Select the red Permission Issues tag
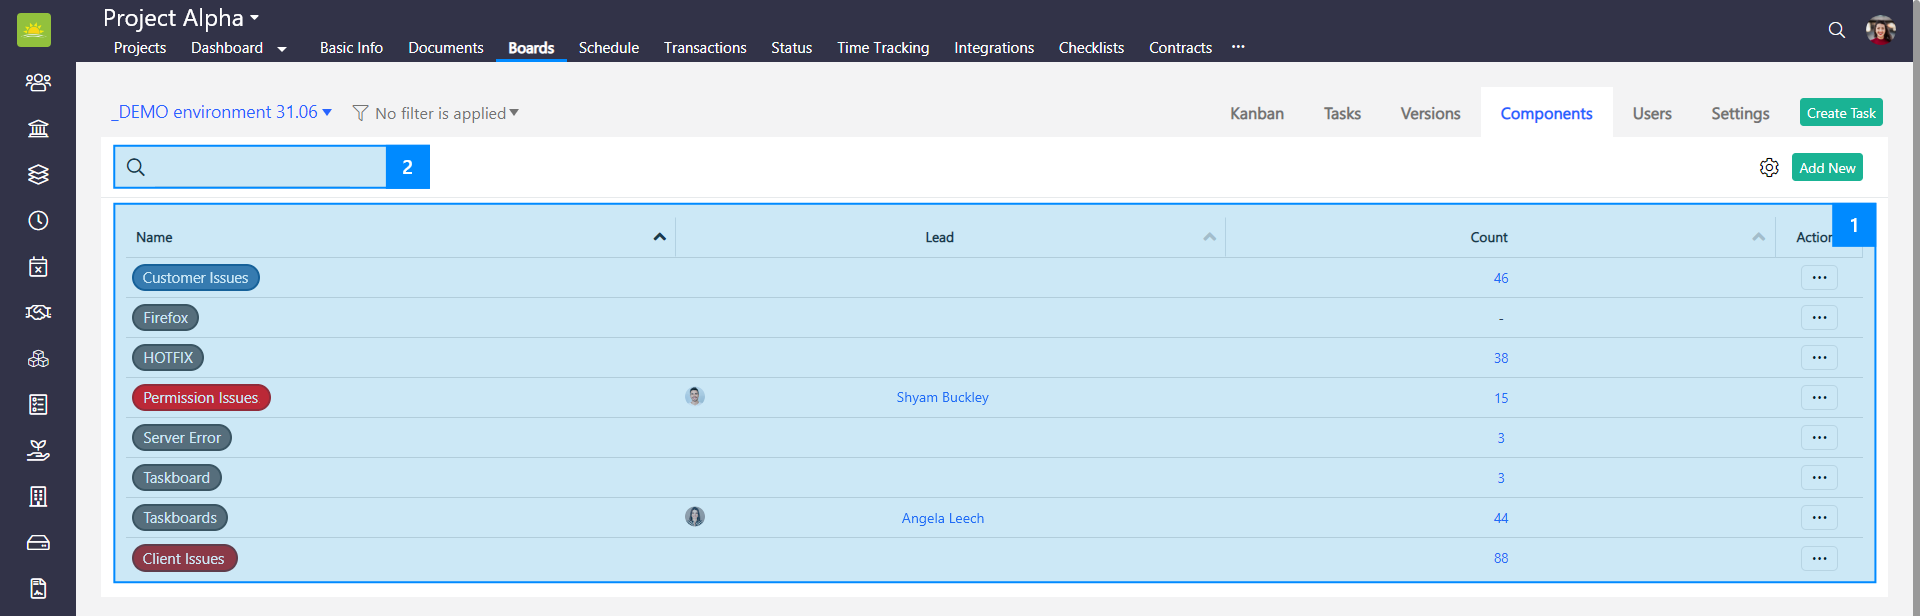The width and height of the screenshot is (1920, 616). (201, 398)
